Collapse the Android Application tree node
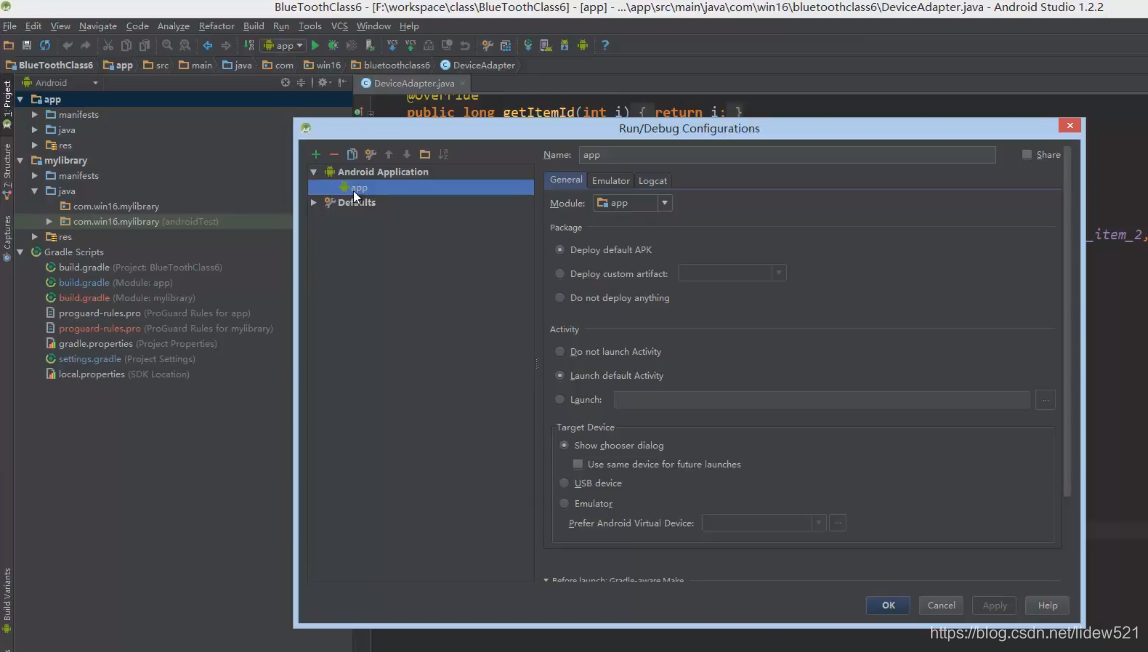Image resolution: width=1148 pixels, height=652 pixels. coord(313,172)
